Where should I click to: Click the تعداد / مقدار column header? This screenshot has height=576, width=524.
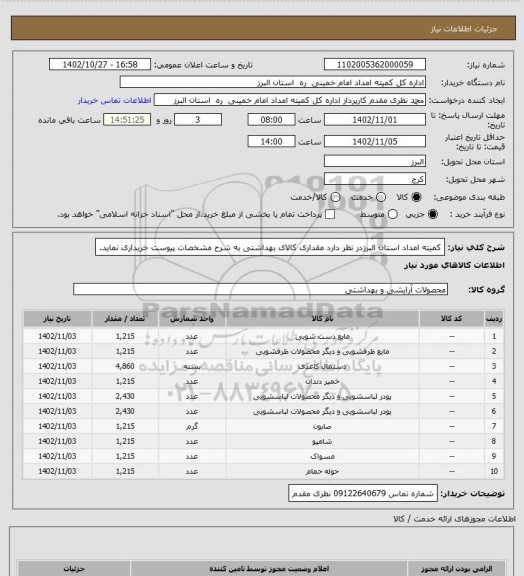(x=125, y=318)
